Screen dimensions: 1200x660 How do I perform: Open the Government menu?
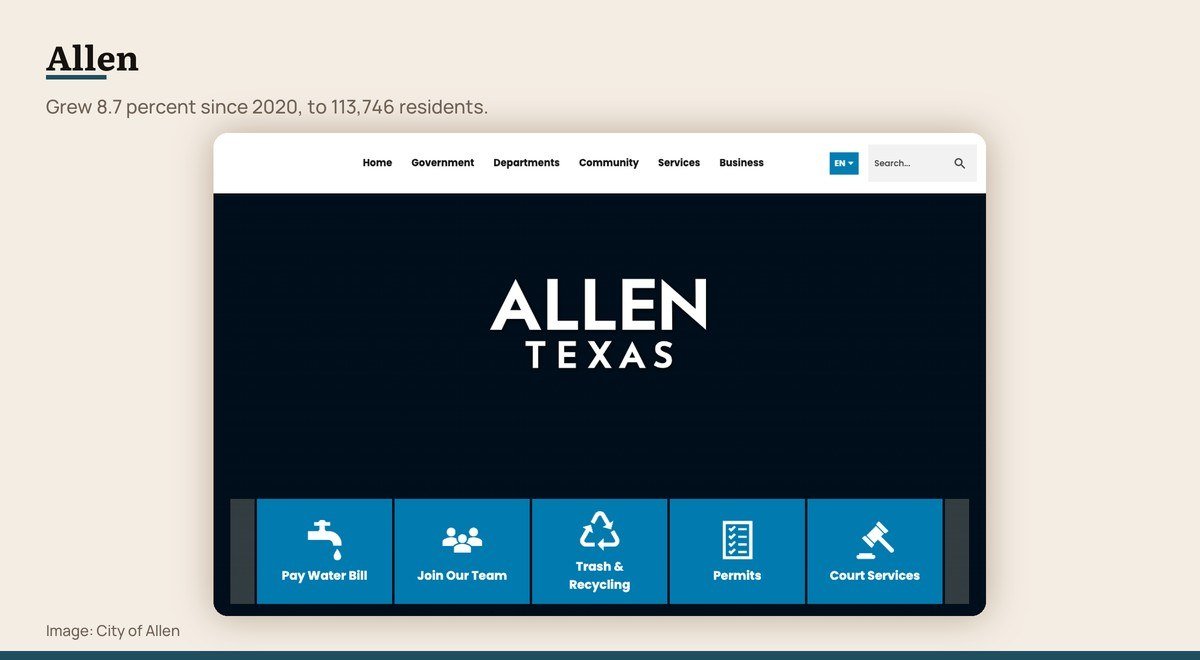coord(443,163)
